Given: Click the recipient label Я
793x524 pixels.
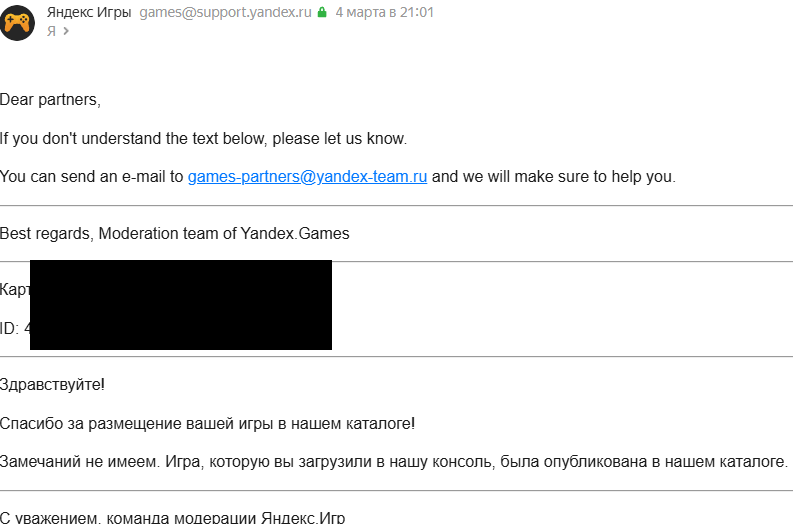Looking at the screenshot, I should 51,31.
